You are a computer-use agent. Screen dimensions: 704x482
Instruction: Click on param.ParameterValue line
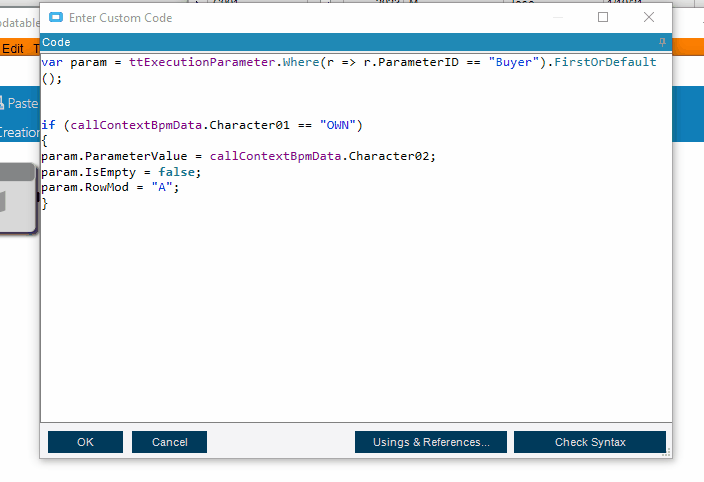tap(238, 156)
